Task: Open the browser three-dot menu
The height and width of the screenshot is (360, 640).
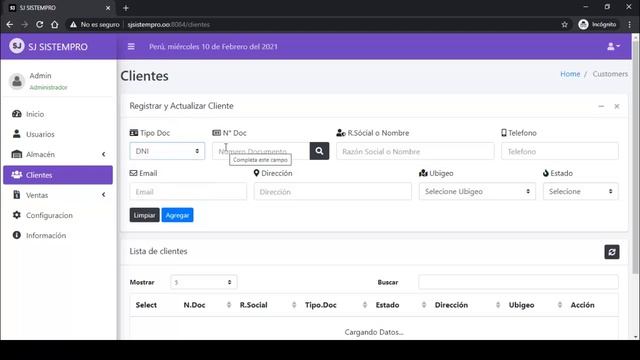Action: (x=630, y=24)
